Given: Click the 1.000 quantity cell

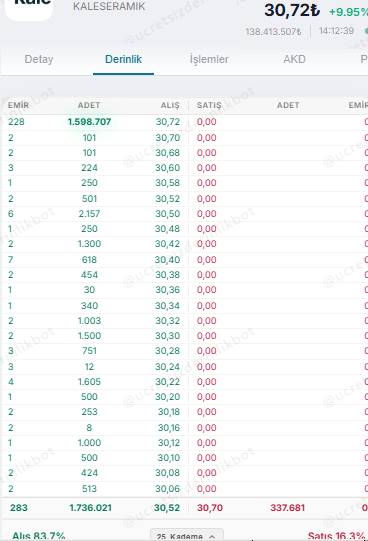Looking at the screenshot, I should 89,442.
